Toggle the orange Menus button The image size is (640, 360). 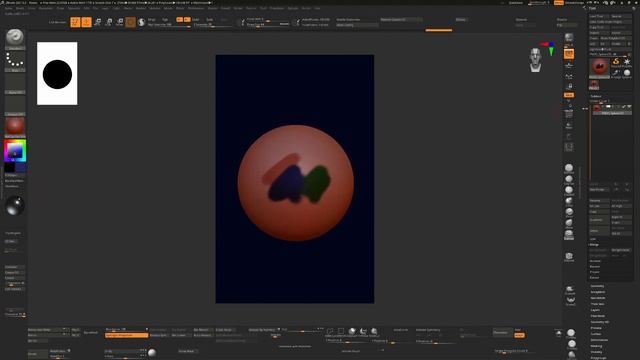point(559,3)
